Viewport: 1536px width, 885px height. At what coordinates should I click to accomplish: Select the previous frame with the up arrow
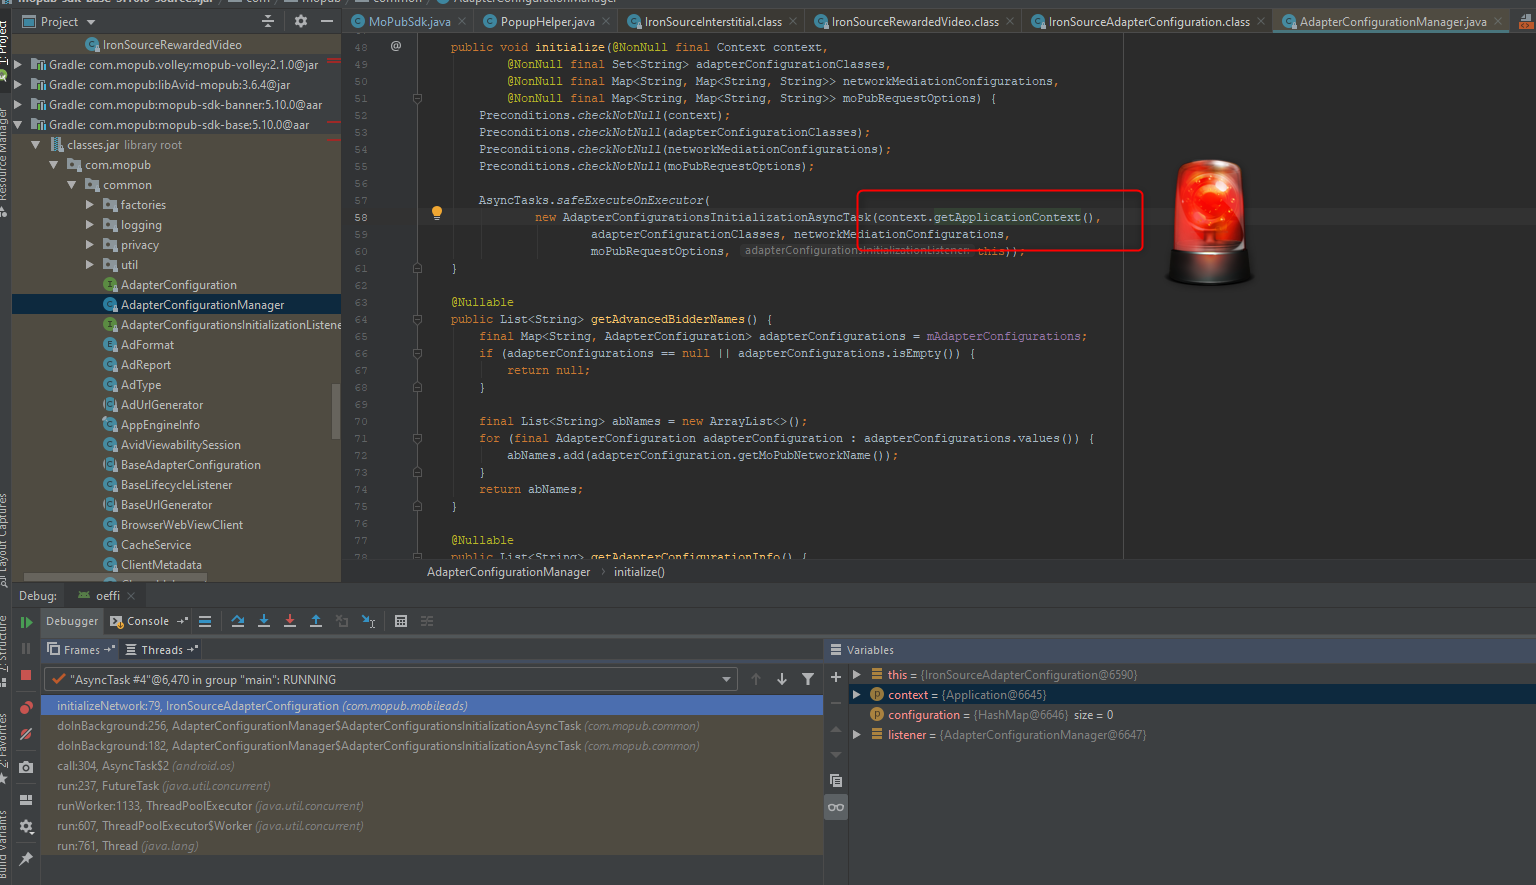click(756, 679)
